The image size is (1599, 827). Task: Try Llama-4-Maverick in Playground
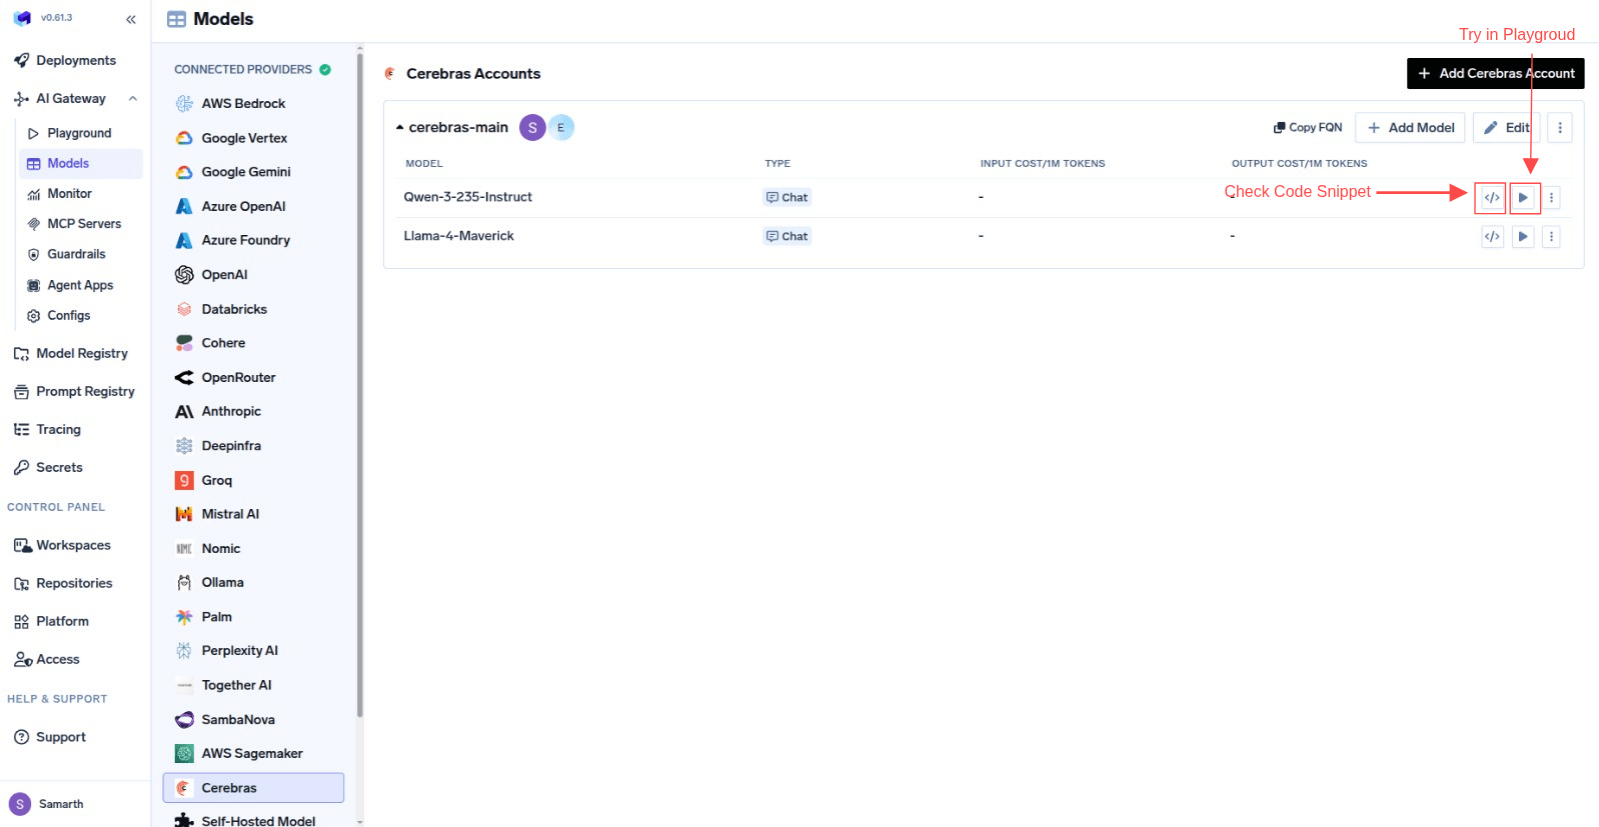pos(1523,237)
